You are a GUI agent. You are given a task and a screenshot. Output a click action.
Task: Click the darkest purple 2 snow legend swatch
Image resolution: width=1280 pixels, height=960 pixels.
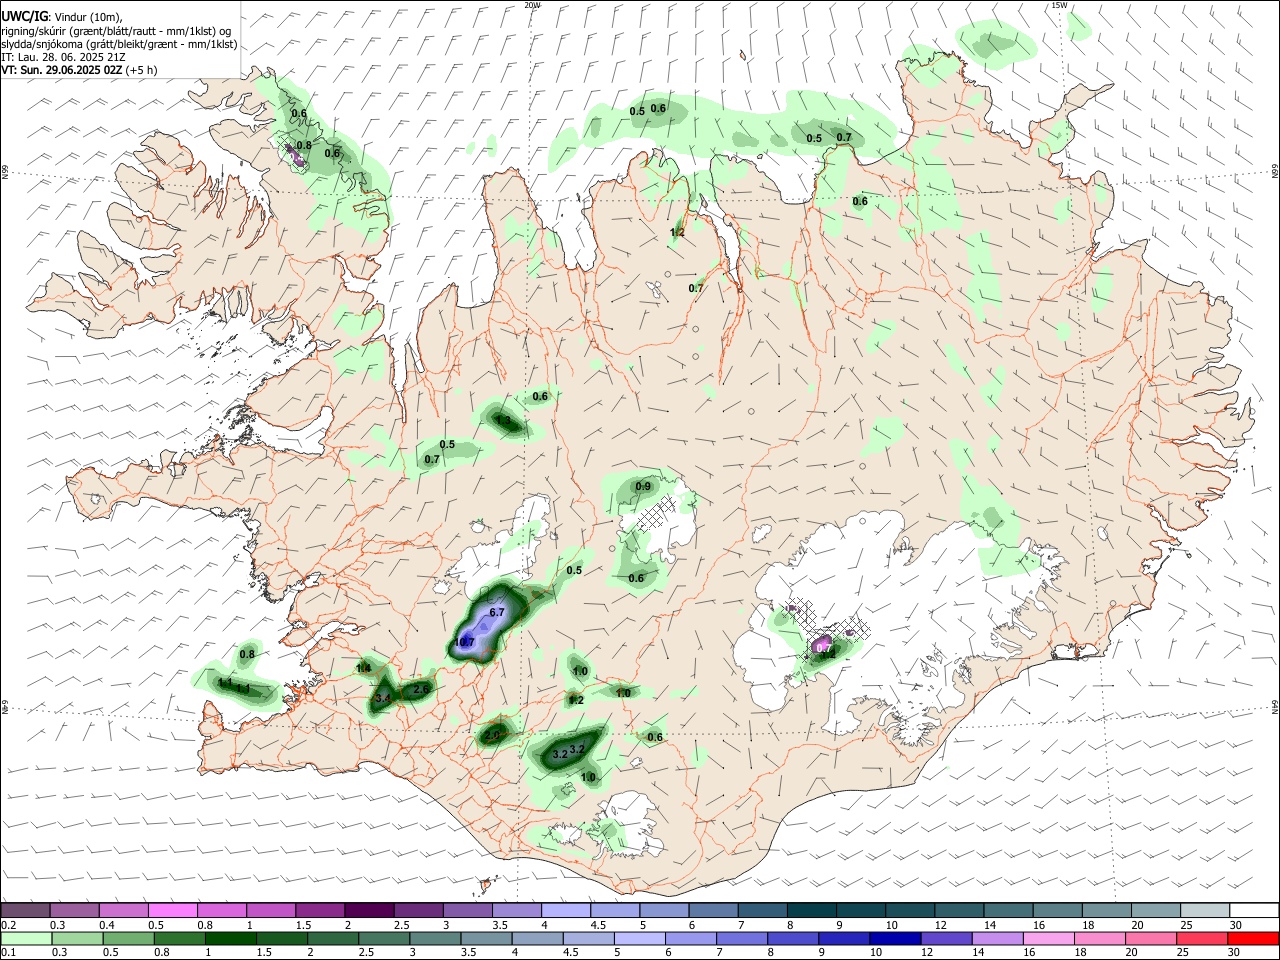click(369, 911)
